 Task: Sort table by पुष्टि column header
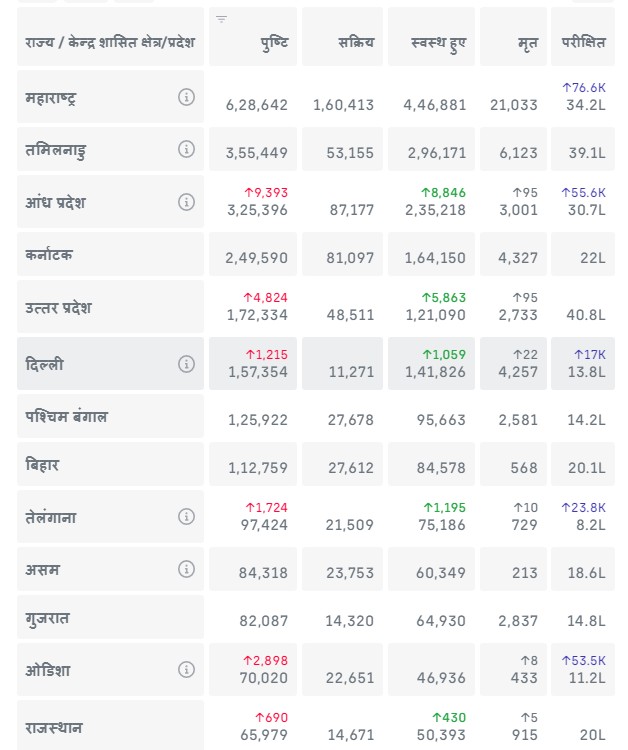(x=272, y=42)
